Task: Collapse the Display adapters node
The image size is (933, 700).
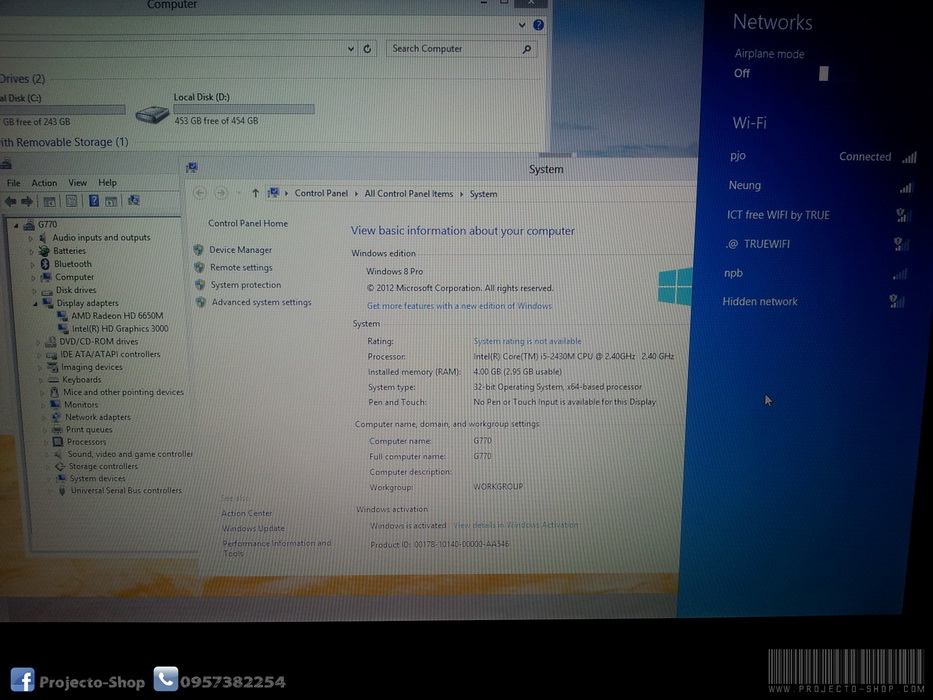Action: point(35,304)
